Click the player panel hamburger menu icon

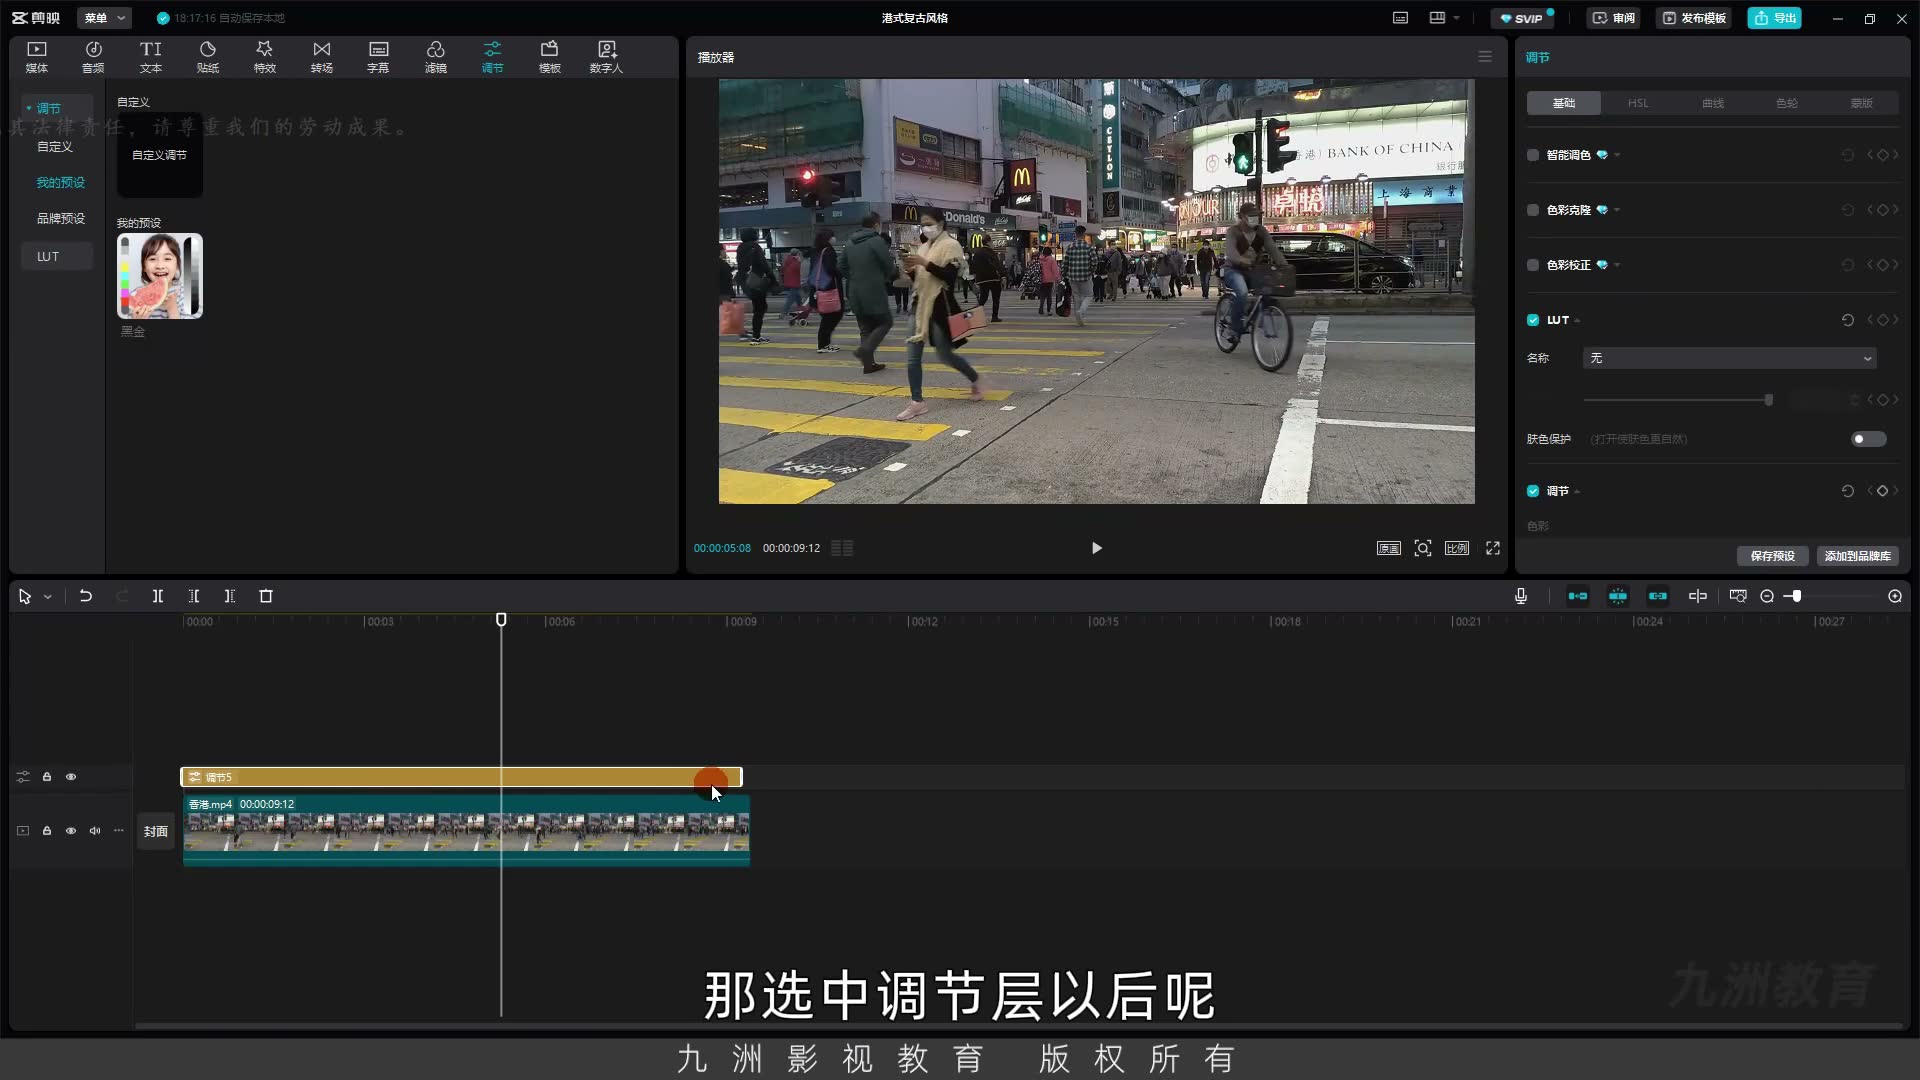[x=1485, y=57]
